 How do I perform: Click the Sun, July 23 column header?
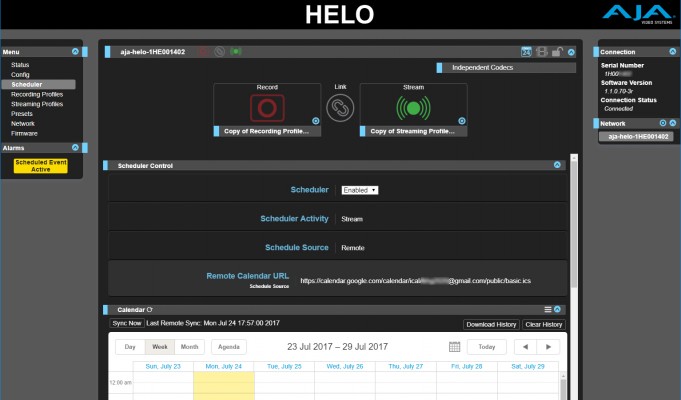click(x=163, y=366)
